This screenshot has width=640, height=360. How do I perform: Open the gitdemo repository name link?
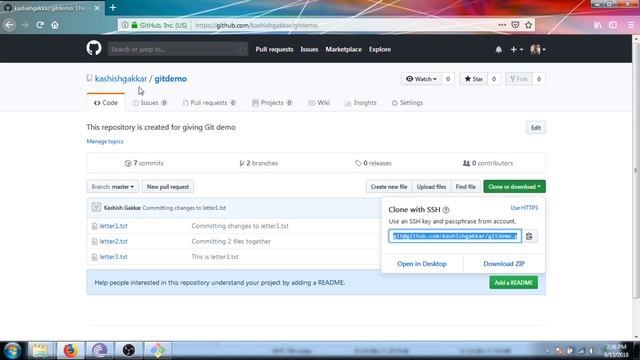pyautogui.click(x=171, y=79)
